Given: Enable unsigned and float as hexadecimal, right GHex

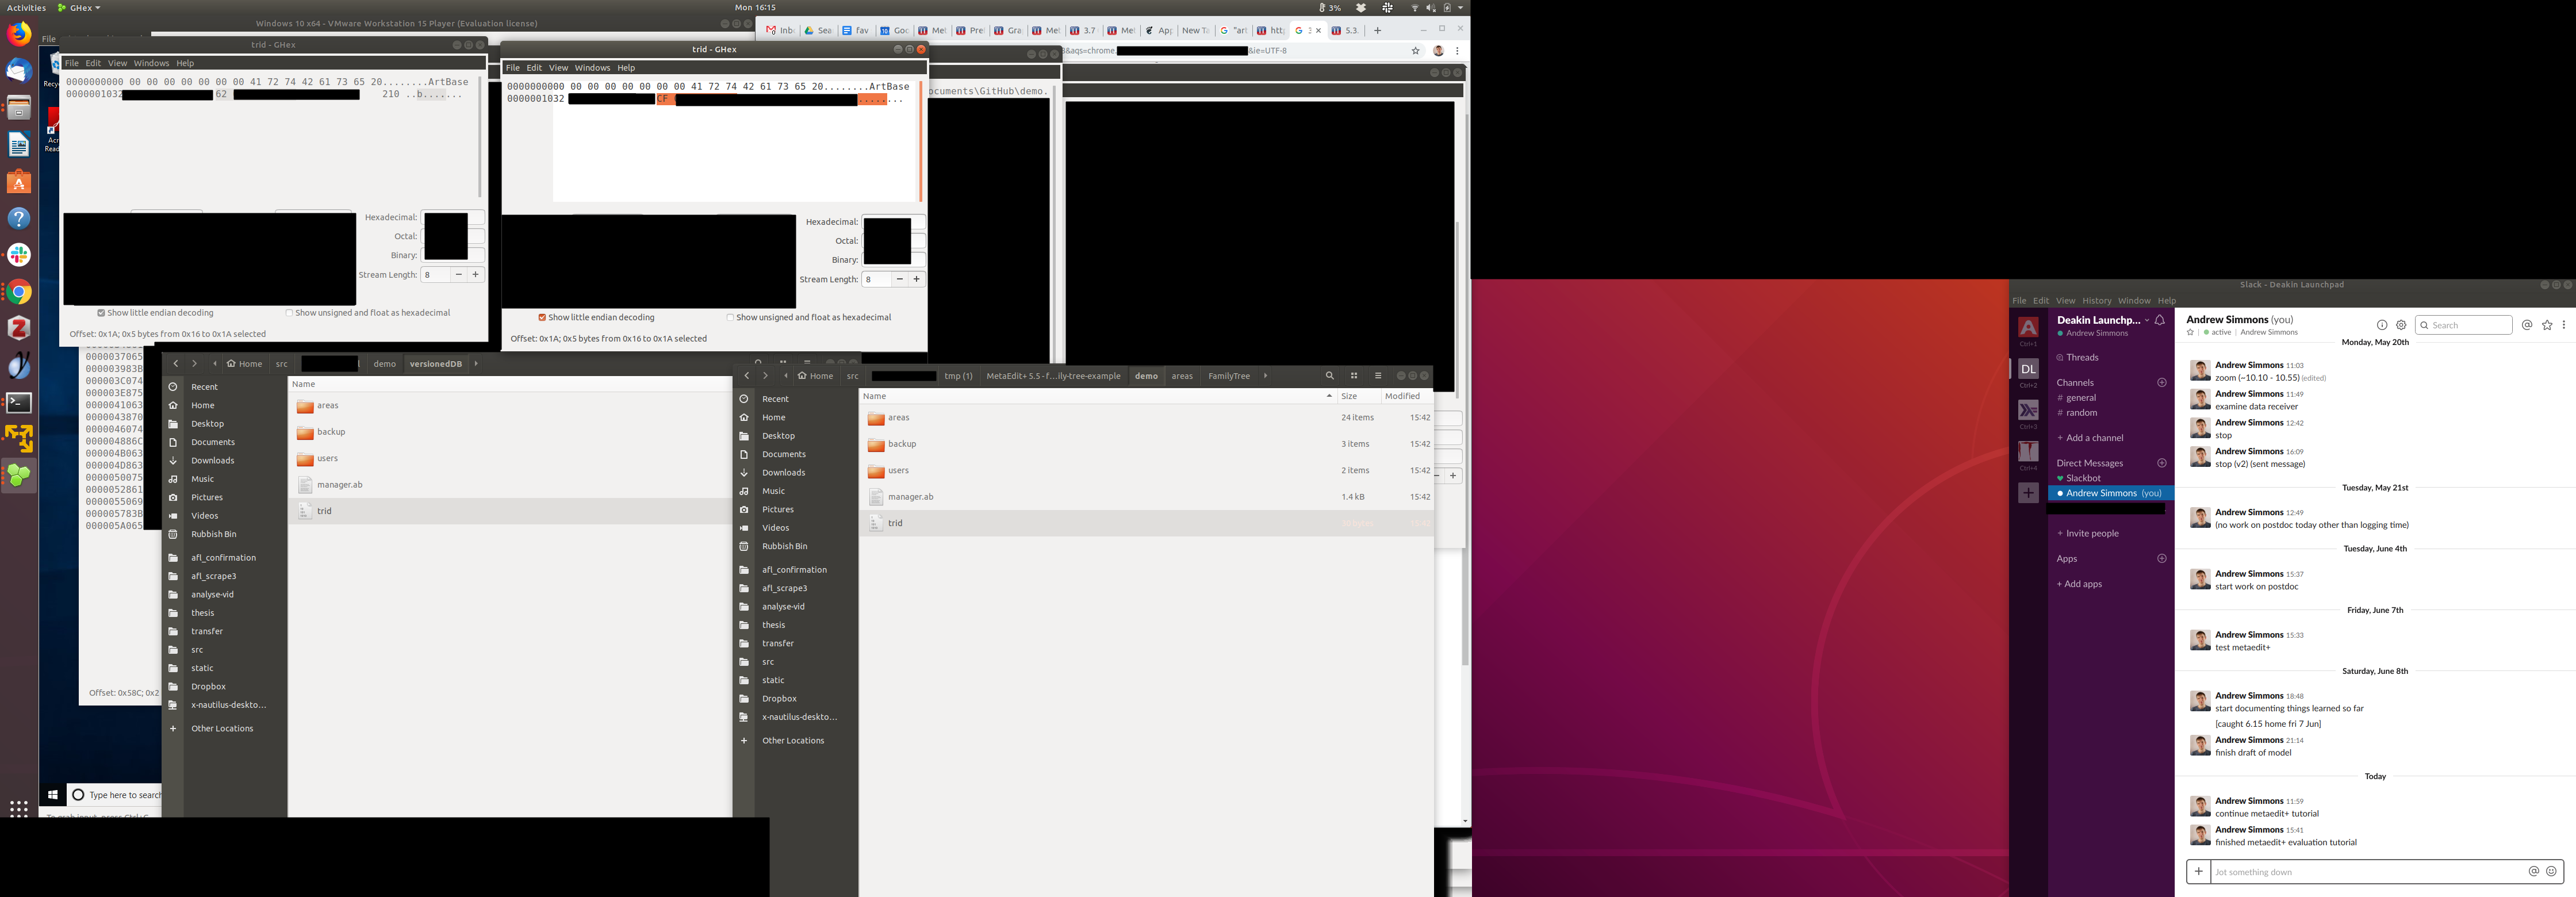Looking at the screenshot, I should click(x=730, y=317).
